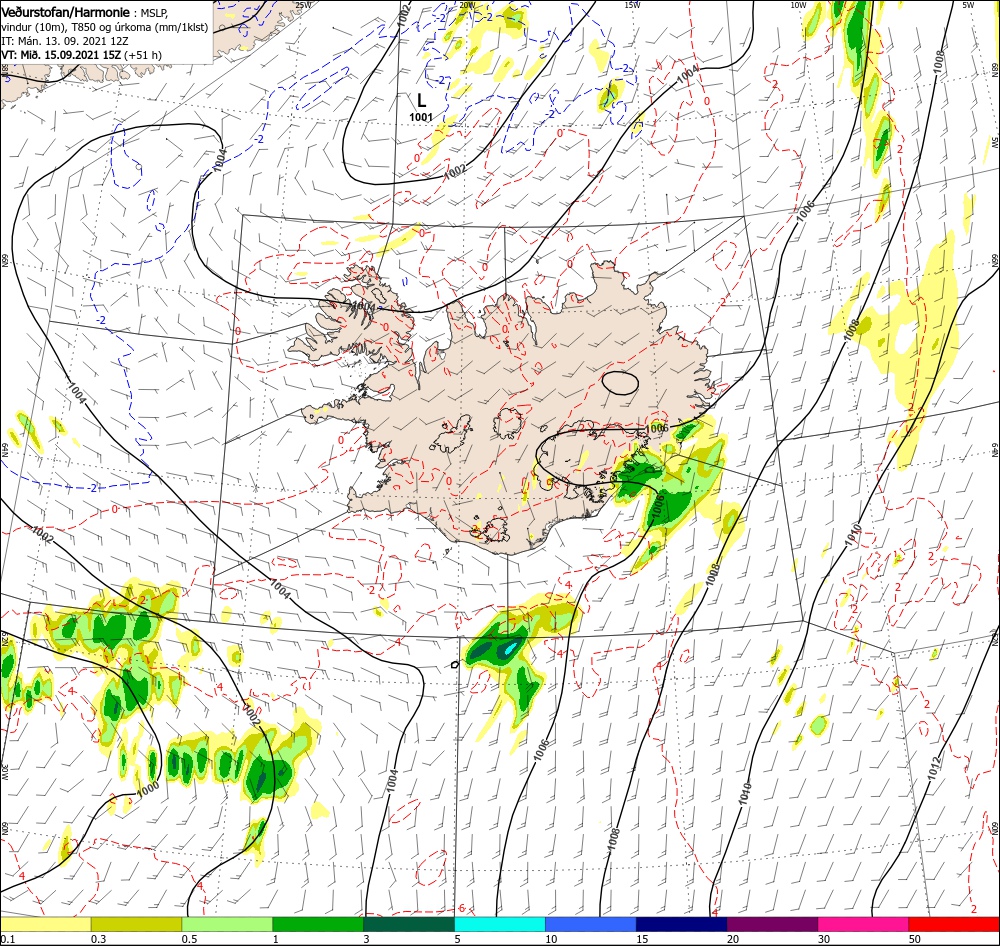The image size is (1000, 946).
Task: Pick the blue 10–15 mm legend swatch
Action: pyautogui.click(x=591, y=924)
